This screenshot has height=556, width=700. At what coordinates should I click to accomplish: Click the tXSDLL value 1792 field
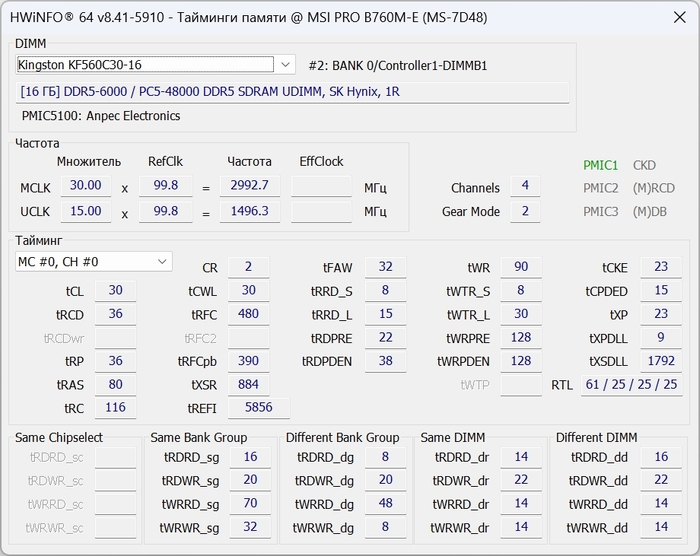pyautogui.click(x=661, y=361)
